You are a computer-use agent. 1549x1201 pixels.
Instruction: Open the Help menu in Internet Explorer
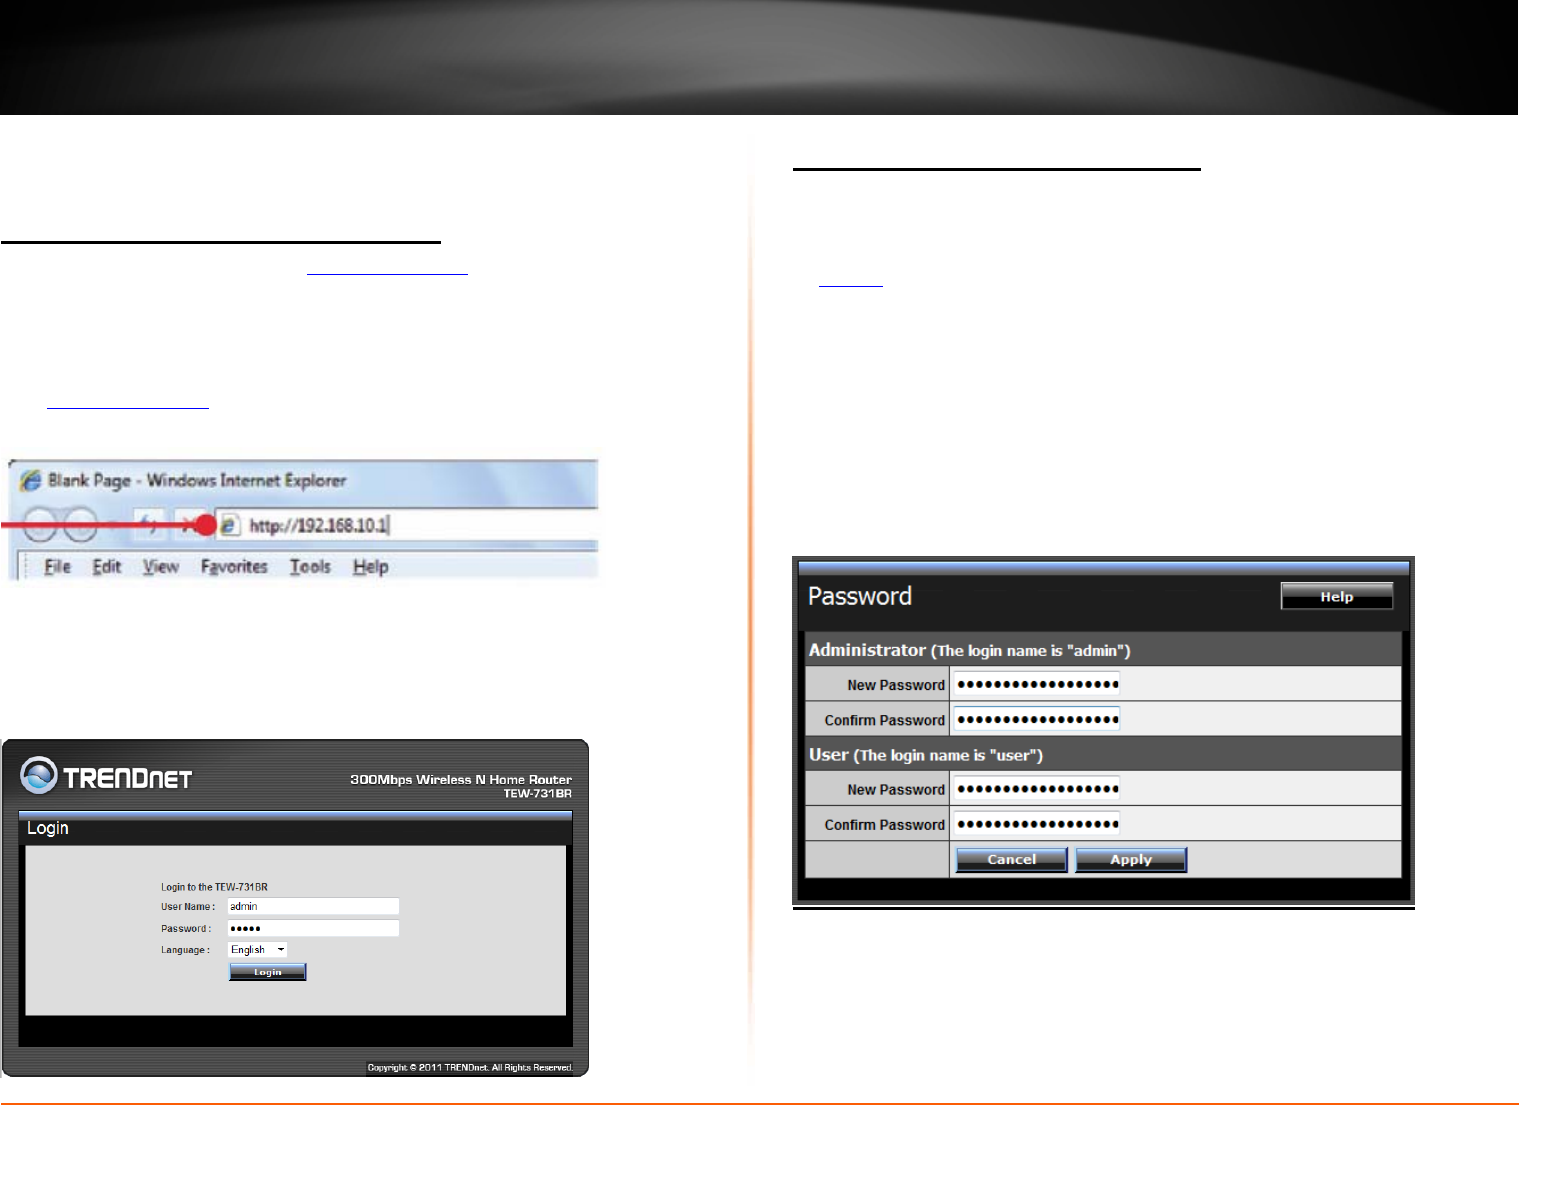pos(370,566)
